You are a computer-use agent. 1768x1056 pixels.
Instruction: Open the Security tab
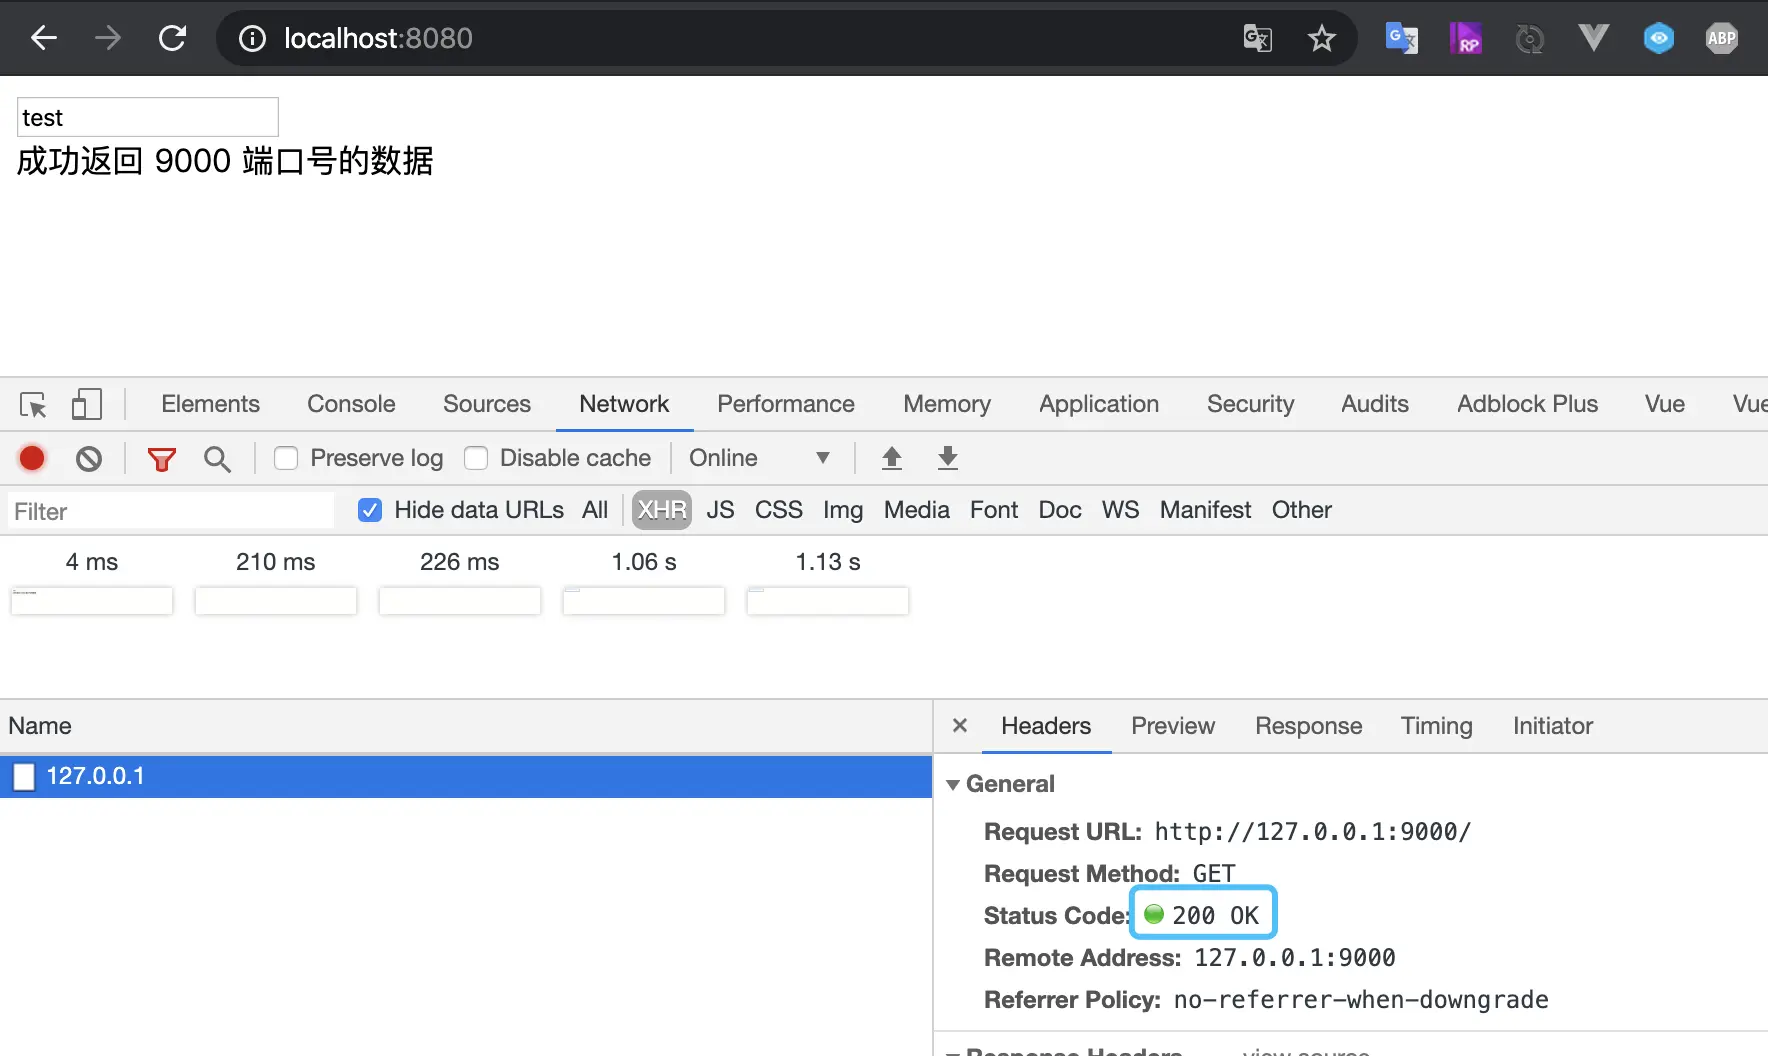pyautogui.click(x=1250, y=404)
